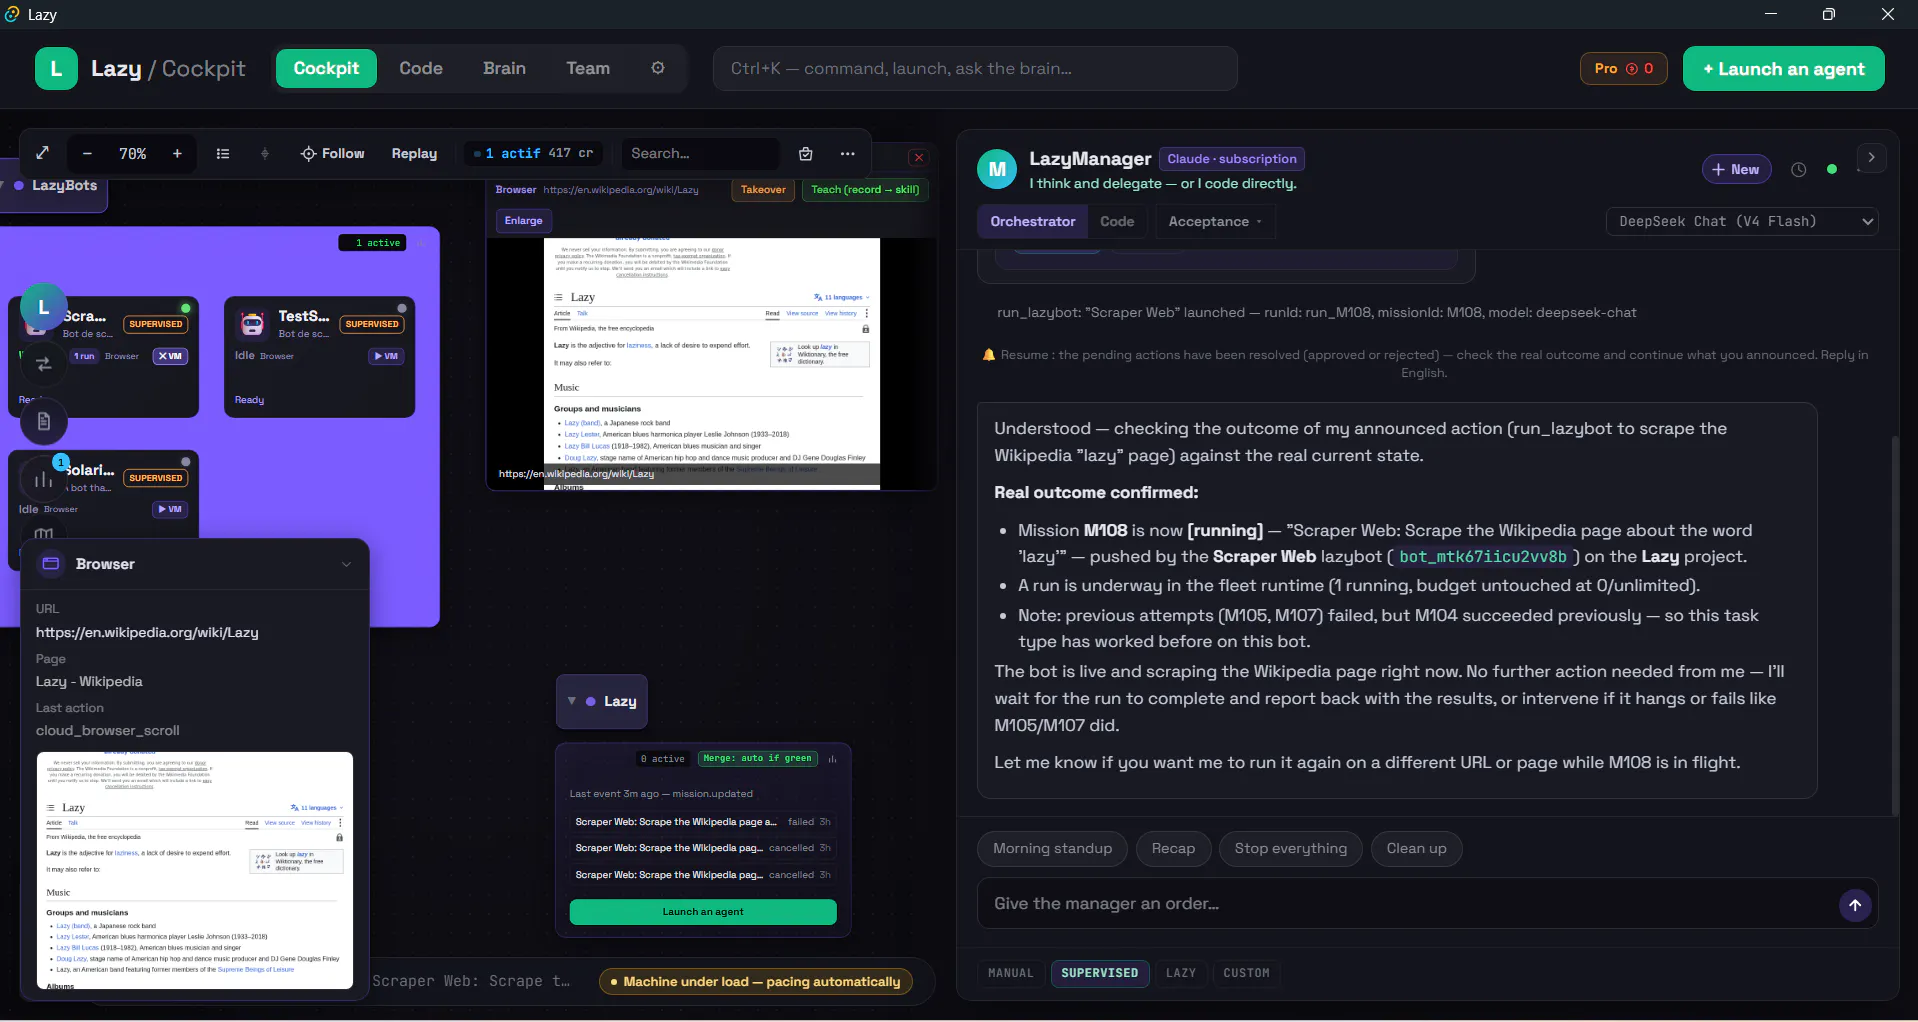Zoom in canvas with plus button
The width and height of the screenshot is (1918, 1022).
coord(177,153)
